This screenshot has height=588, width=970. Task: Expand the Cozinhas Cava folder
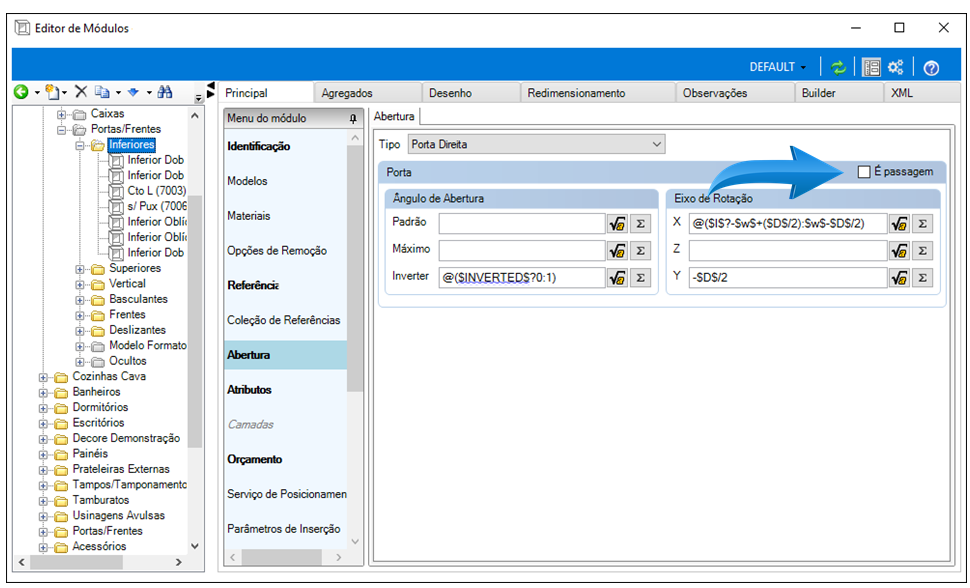point(43,377)
